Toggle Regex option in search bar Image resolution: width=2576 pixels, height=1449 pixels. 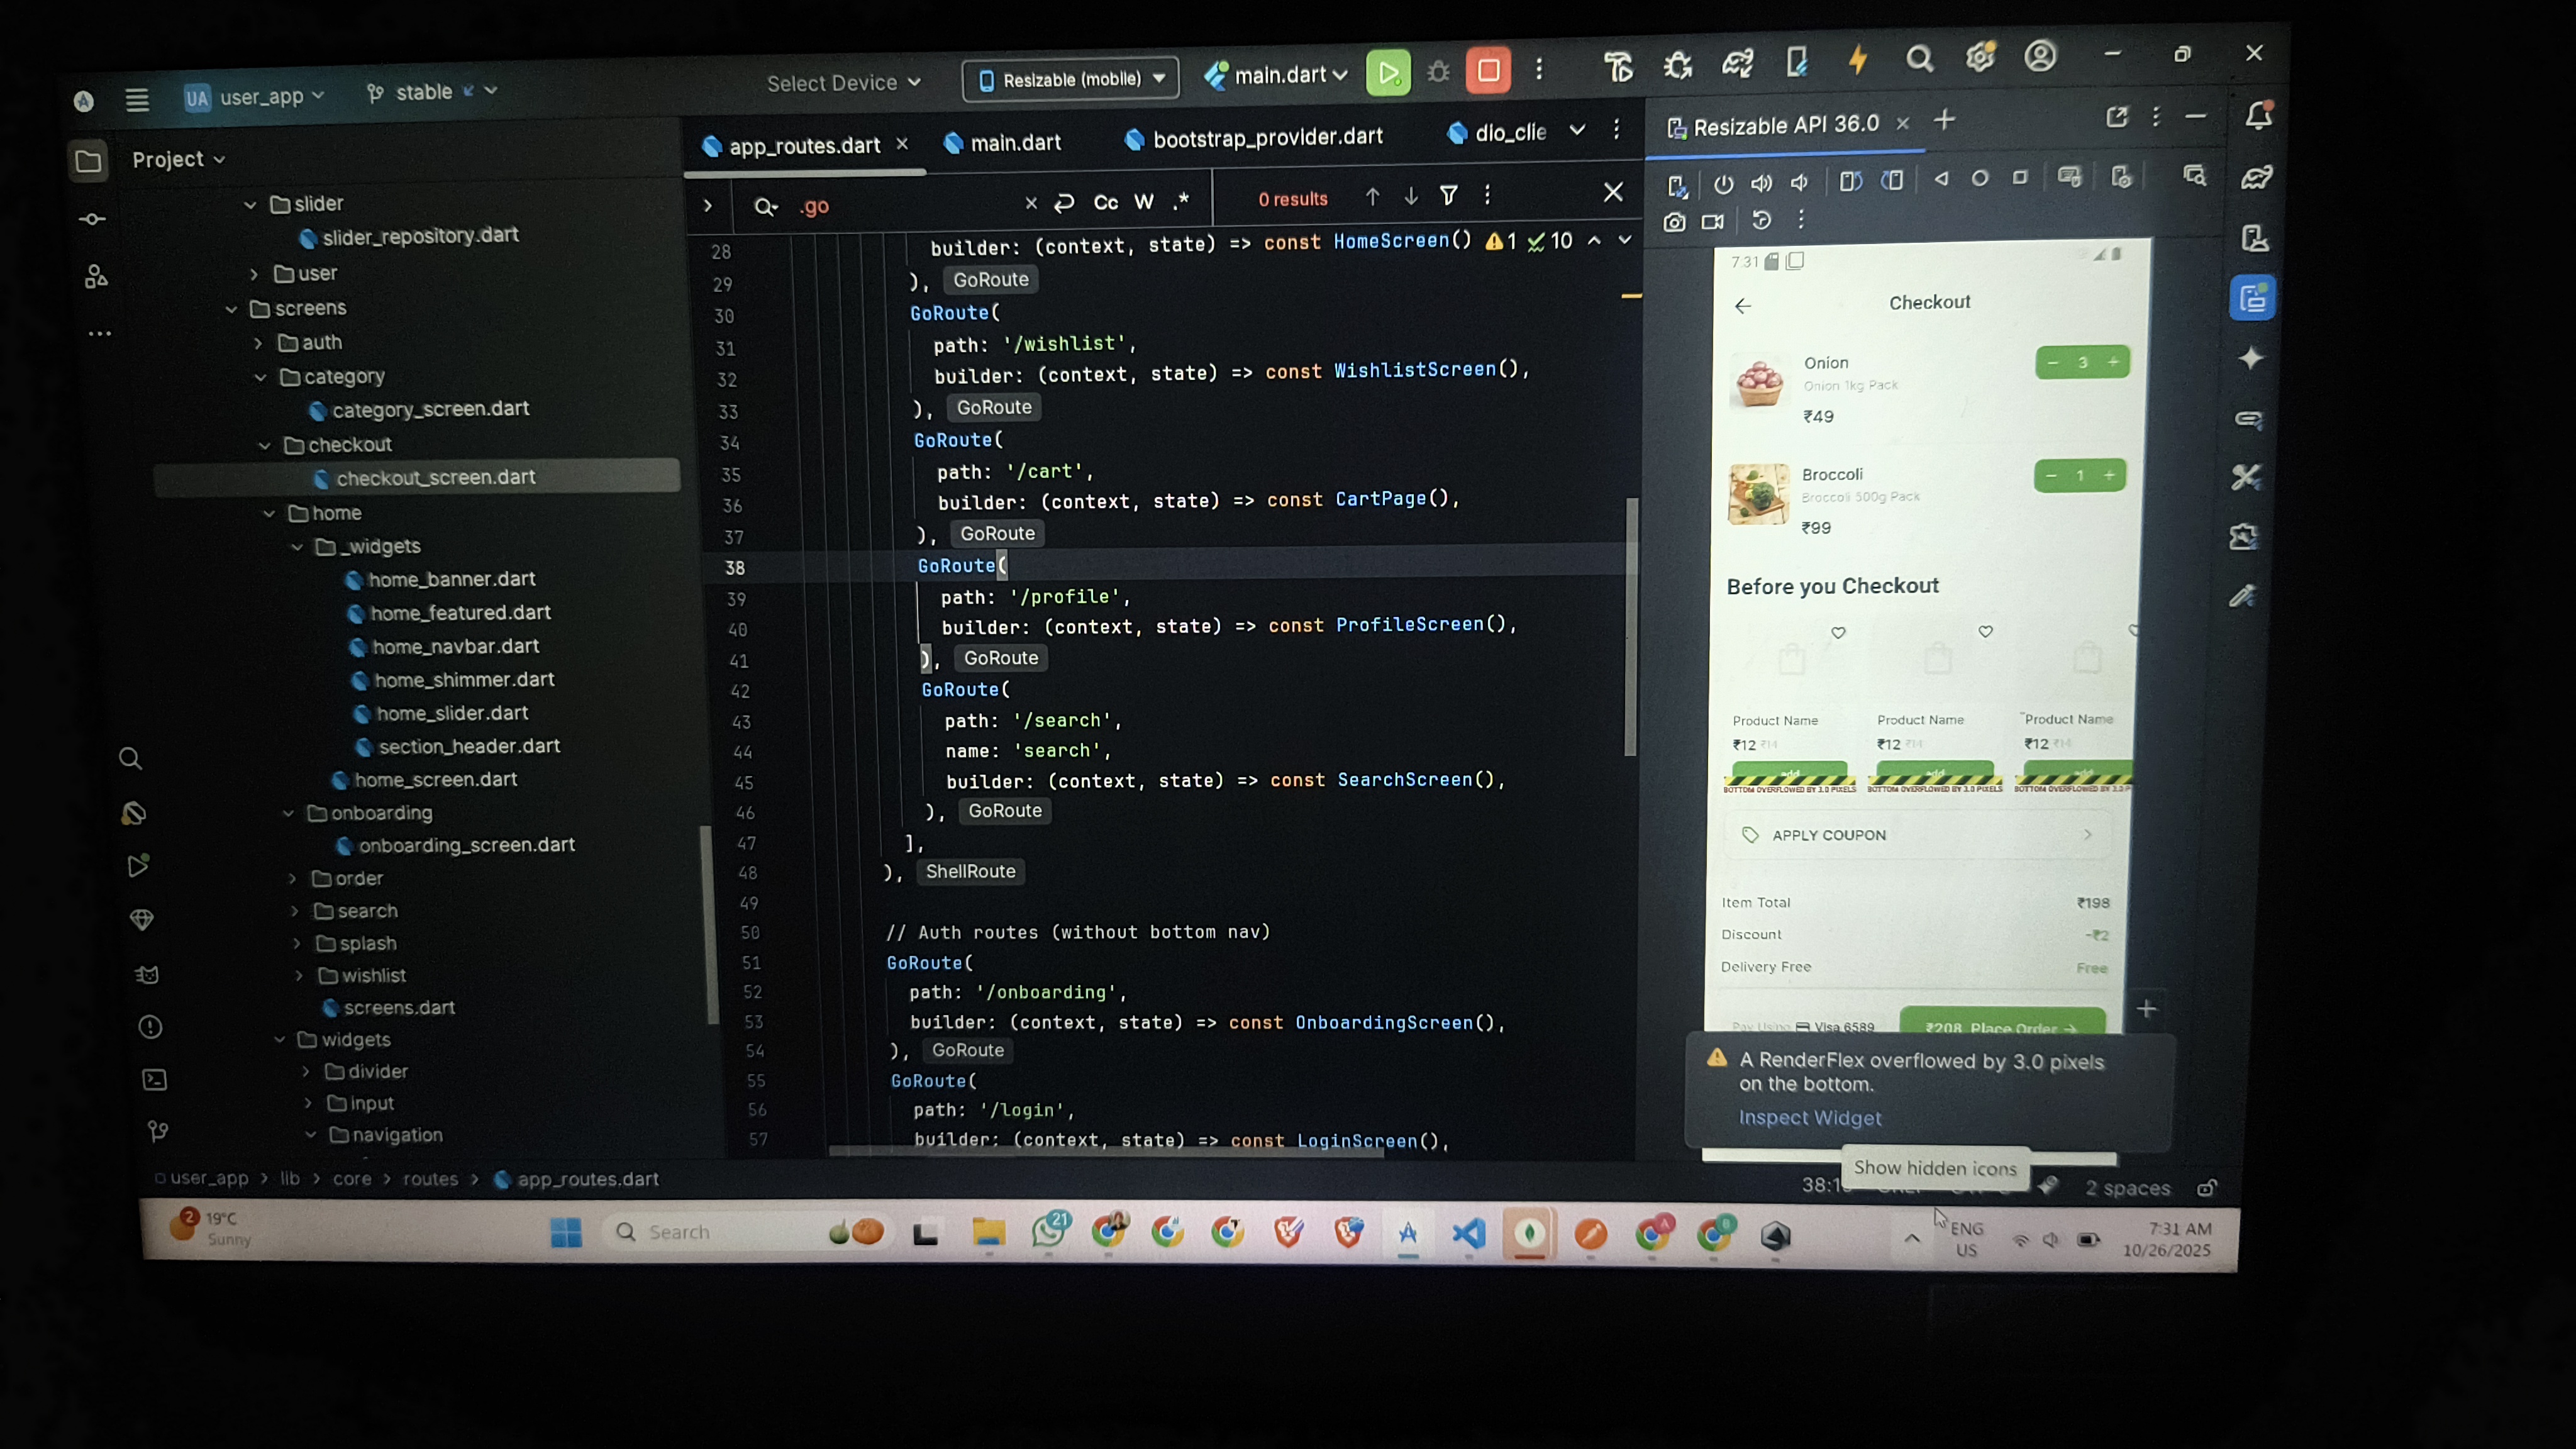pos(1181,201)
